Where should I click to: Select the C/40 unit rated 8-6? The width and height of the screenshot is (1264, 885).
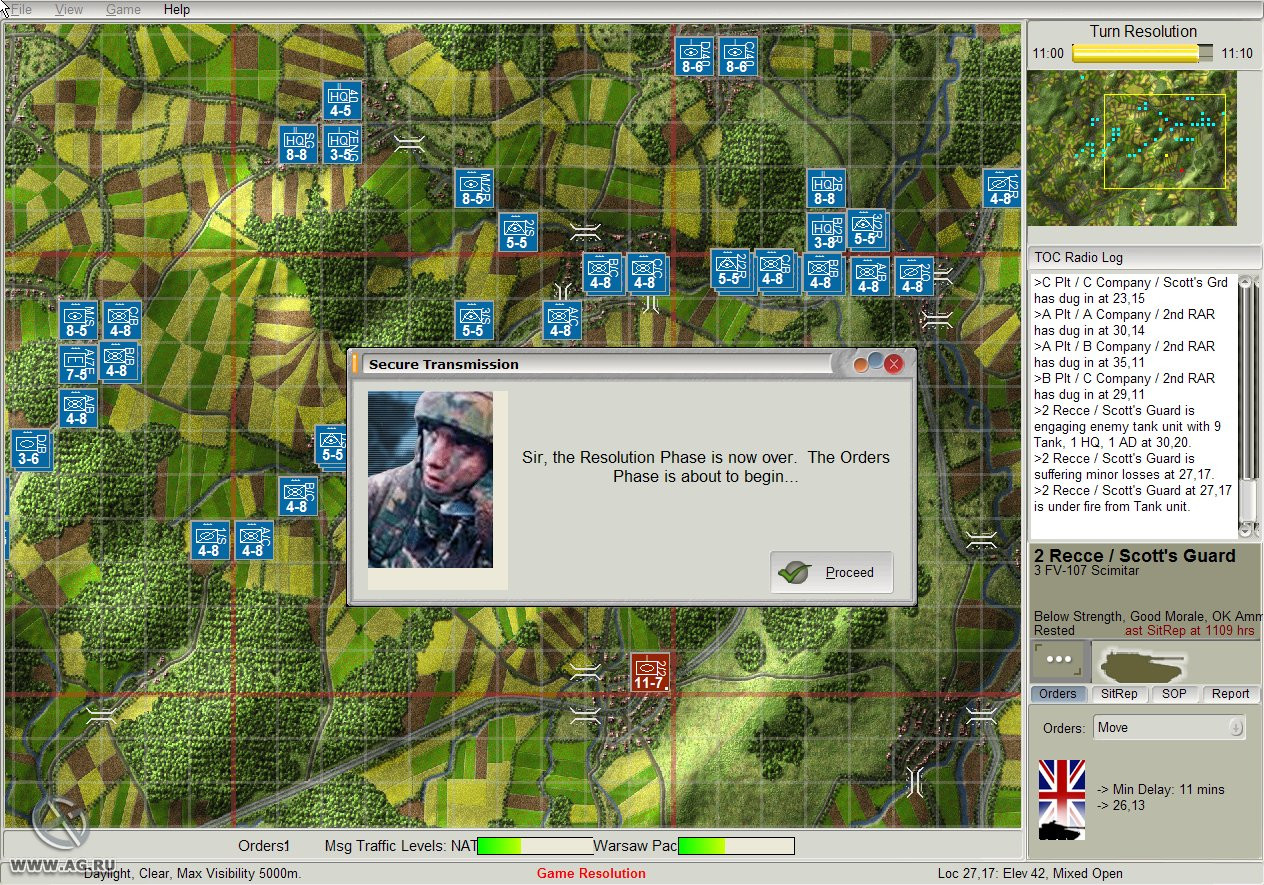738,56
